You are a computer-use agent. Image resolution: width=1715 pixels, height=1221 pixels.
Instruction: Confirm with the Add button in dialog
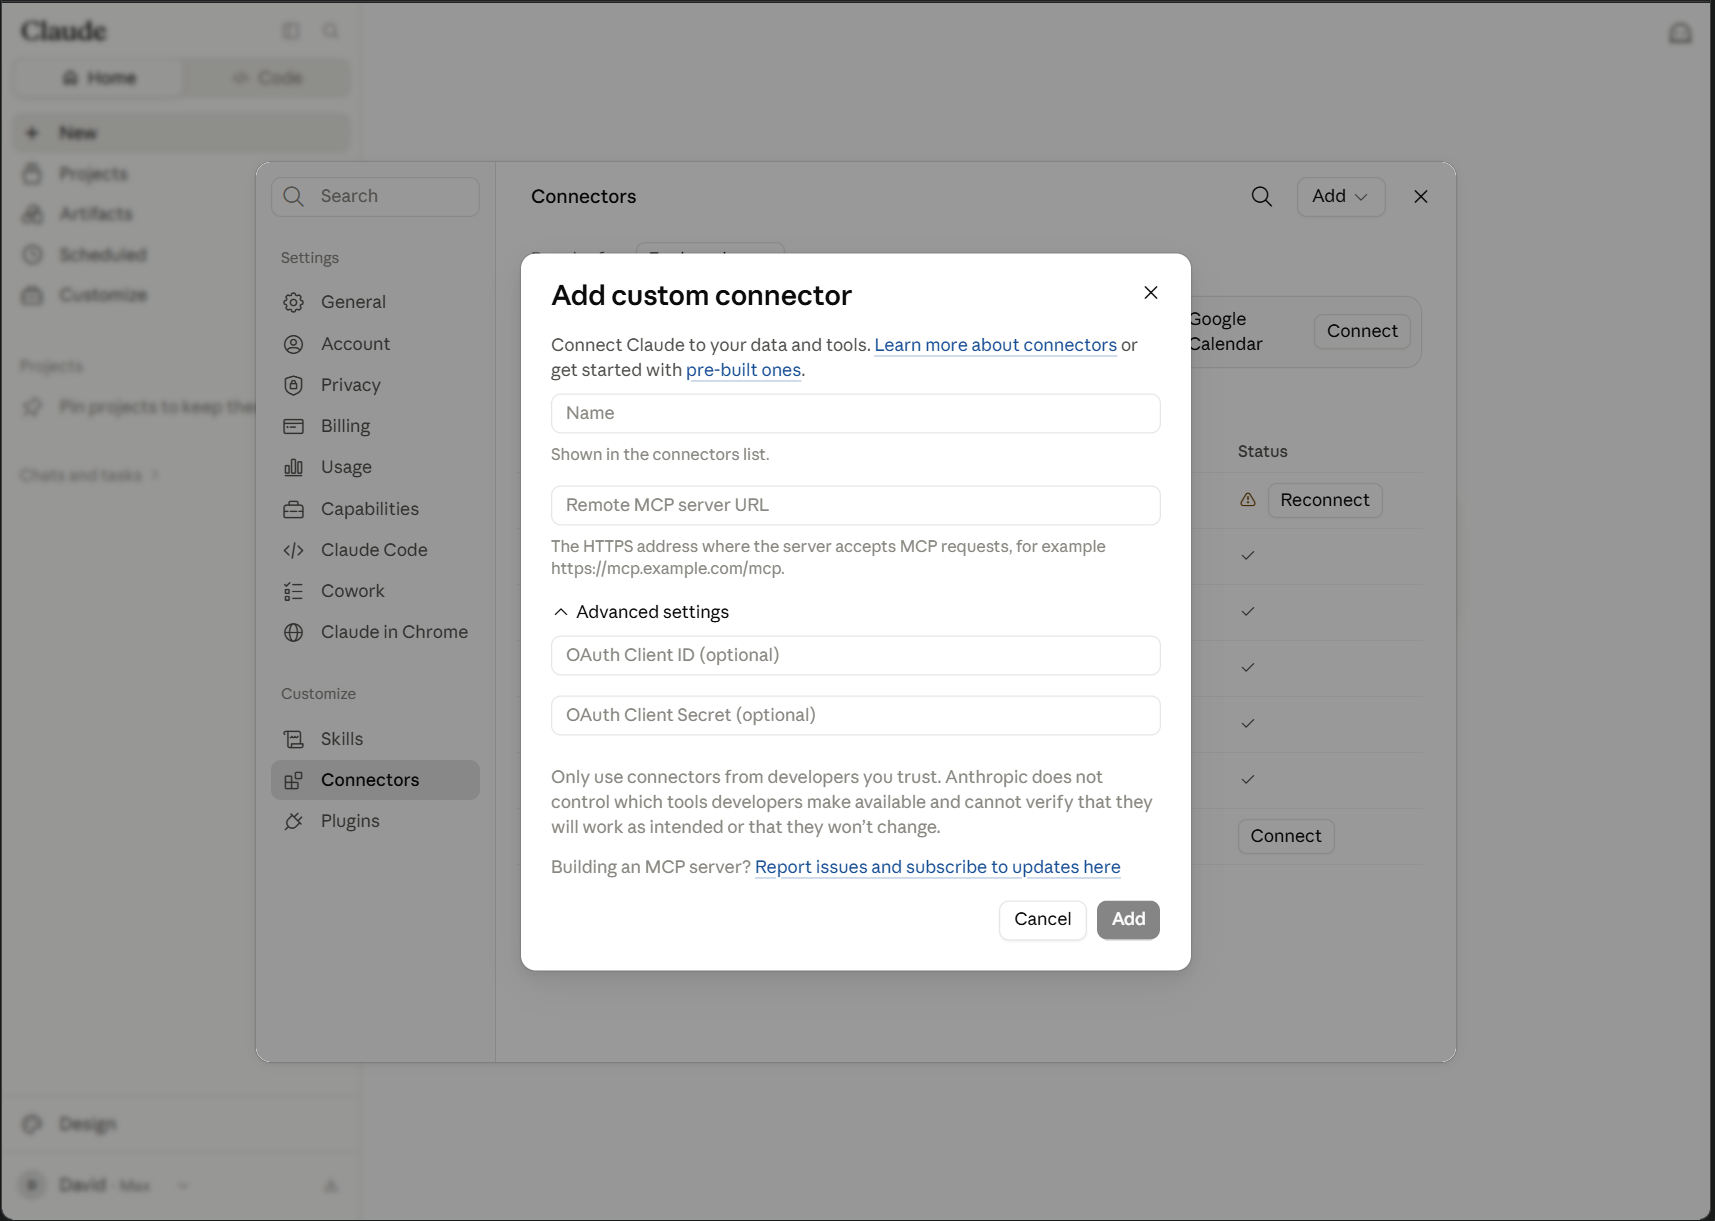coord(1128,919)
